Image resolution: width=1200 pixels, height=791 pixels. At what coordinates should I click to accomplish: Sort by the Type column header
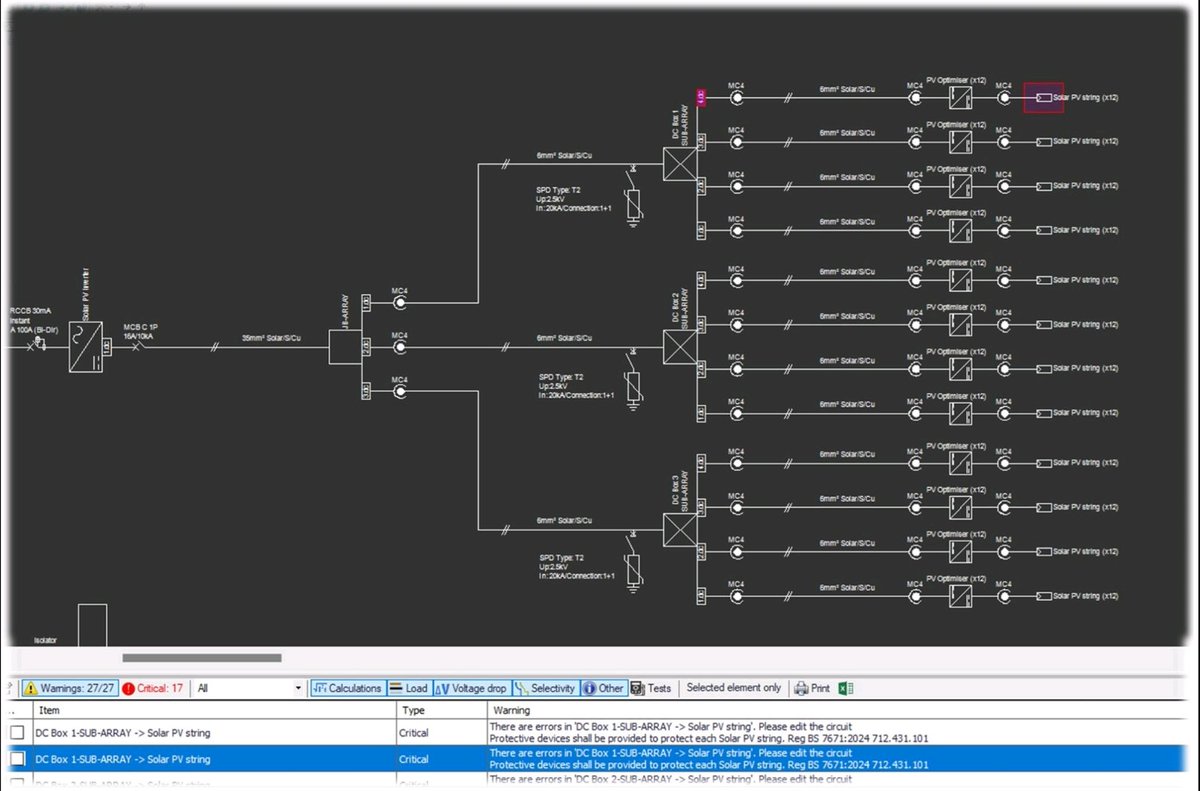(x=441, y=710)
